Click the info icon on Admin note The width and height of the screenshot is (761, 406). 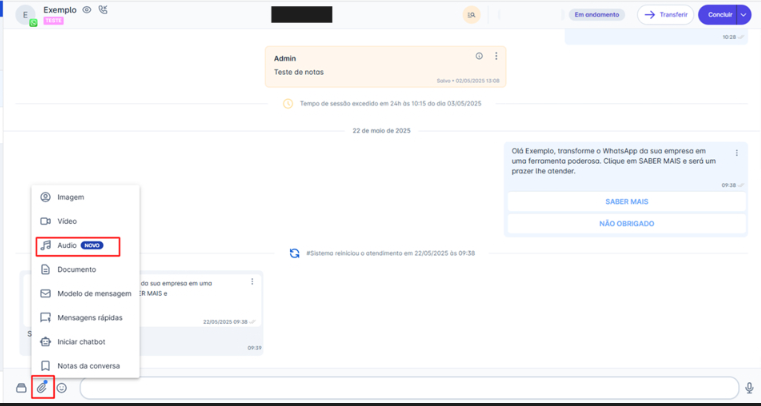point(479,56)
